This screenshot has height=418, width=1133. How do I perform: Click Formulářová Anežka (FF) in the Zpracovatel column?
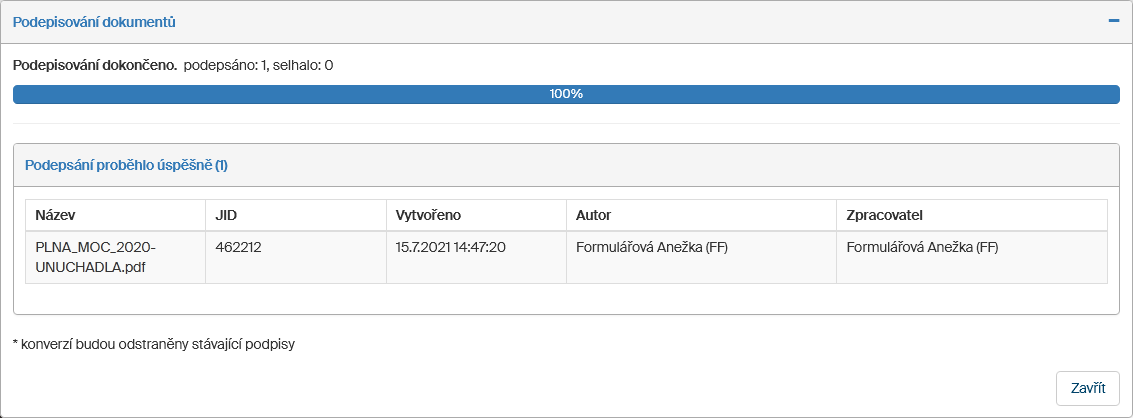pyautogui.click(x=922, y=247)
